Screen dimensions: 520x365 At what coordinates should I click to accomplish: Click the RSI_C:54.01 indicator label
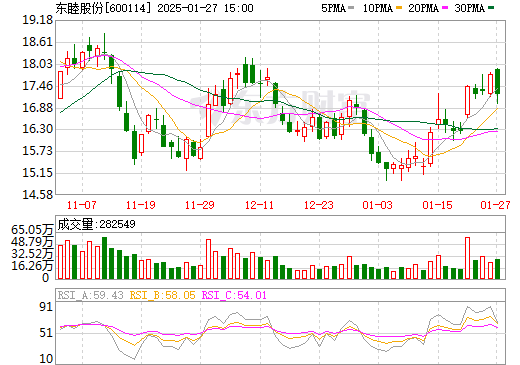[x=234, y=295]
